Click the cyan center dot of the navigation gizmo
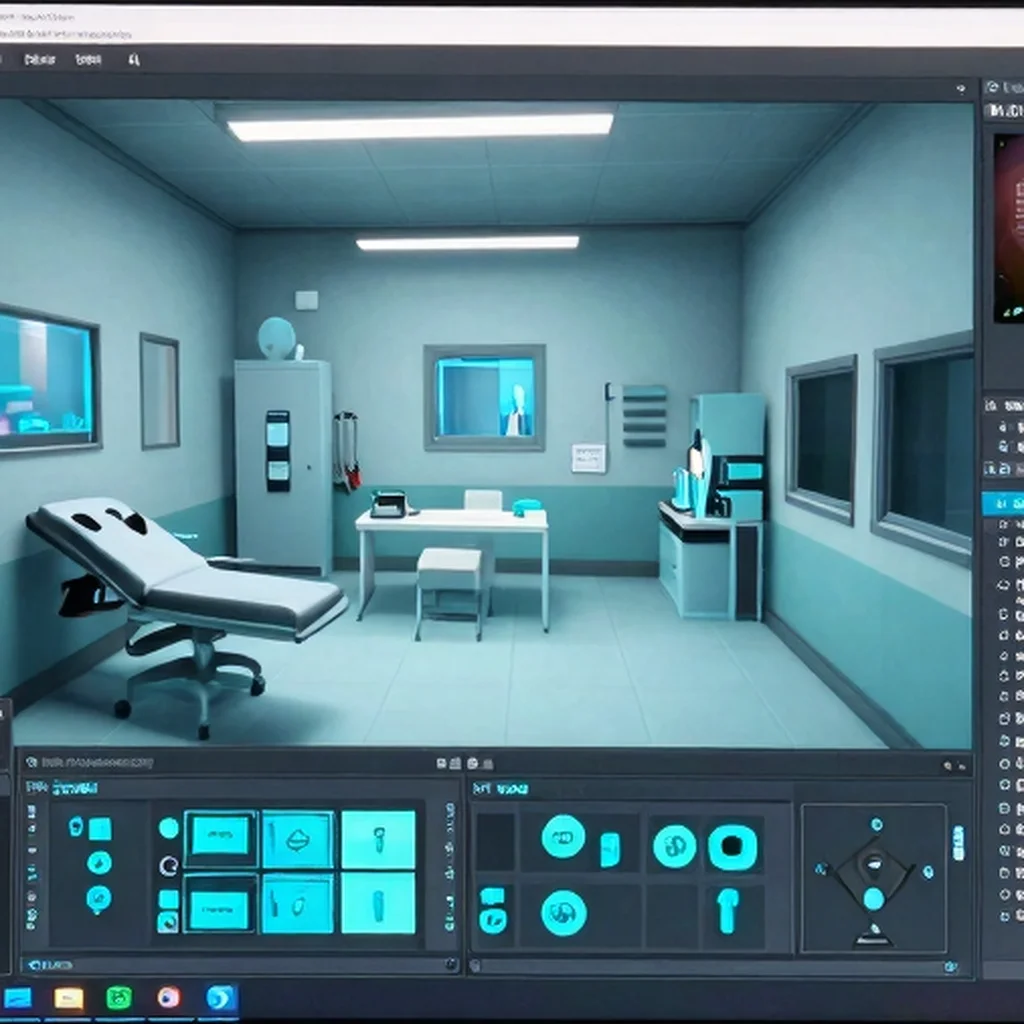The height and width of the screenshot is (1024, 1024). pos(874,899)
